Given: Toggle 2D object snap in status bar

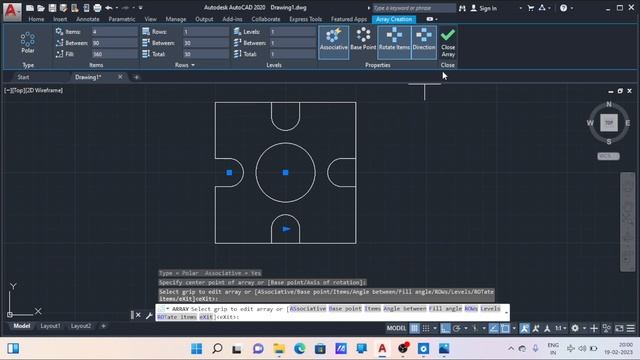Looking at the screenshot, I should click(505, 328).
